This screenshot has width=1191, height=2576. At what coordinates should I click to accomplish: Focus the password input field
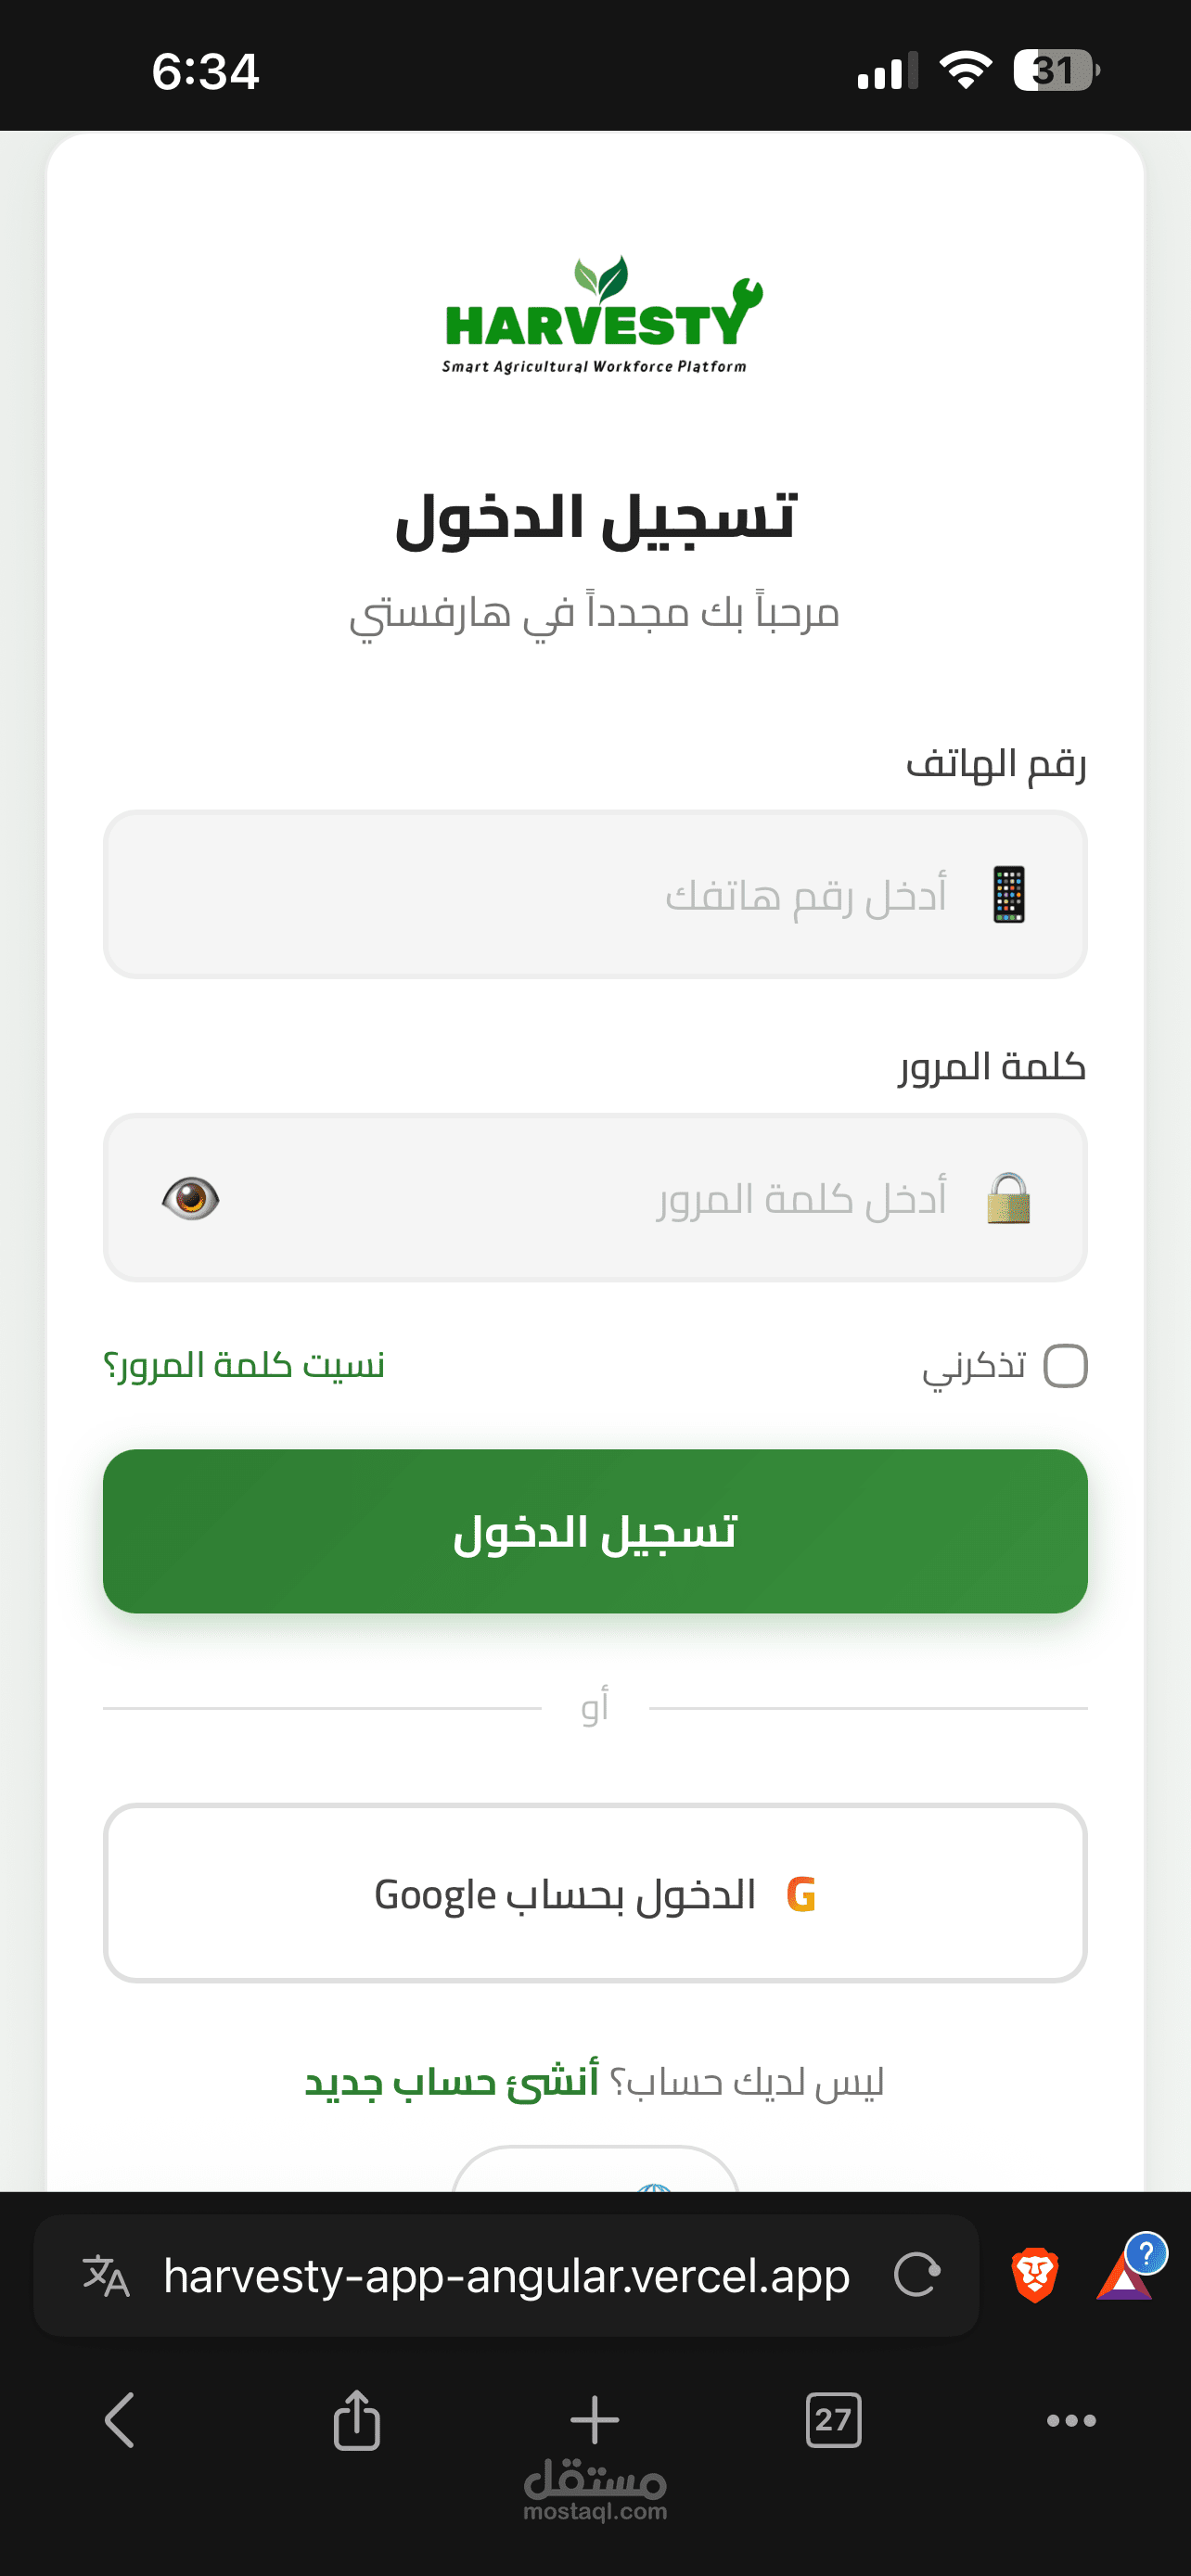(x=595, y=1198)
